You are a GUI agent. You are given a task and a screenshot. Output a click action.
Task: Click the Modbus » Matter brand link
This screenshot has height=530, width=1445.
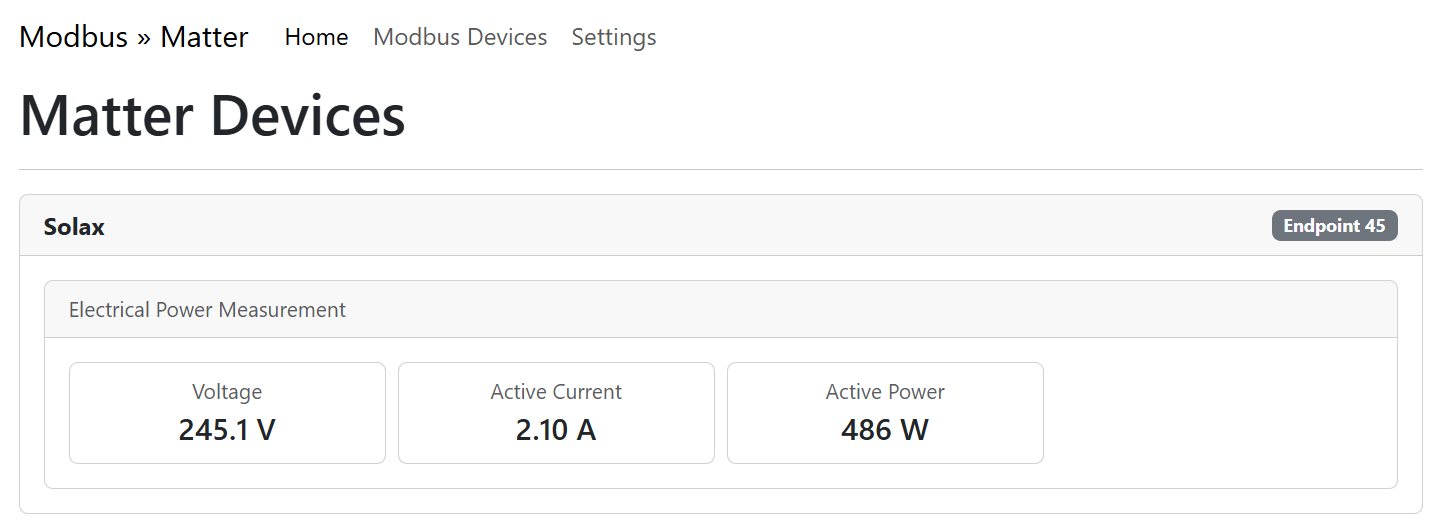133,37
